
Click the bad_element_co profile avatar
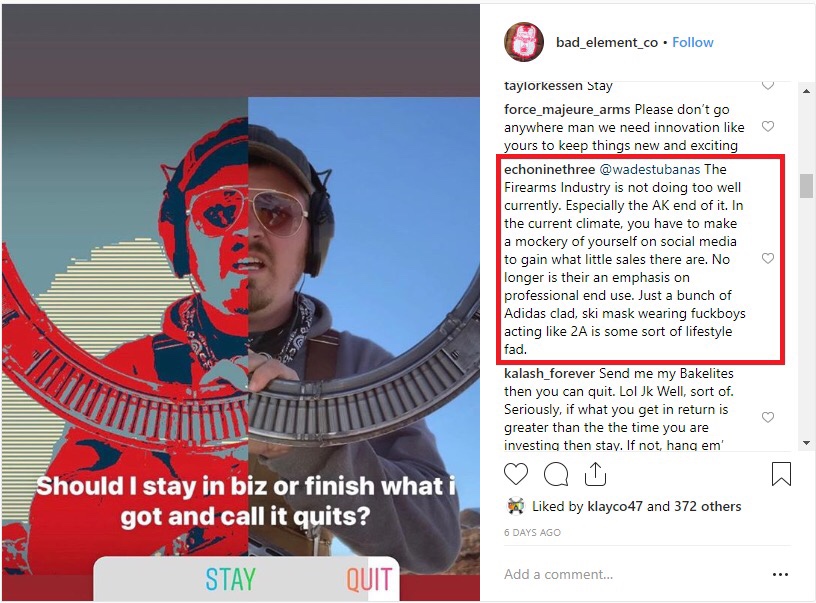point(524,42)
